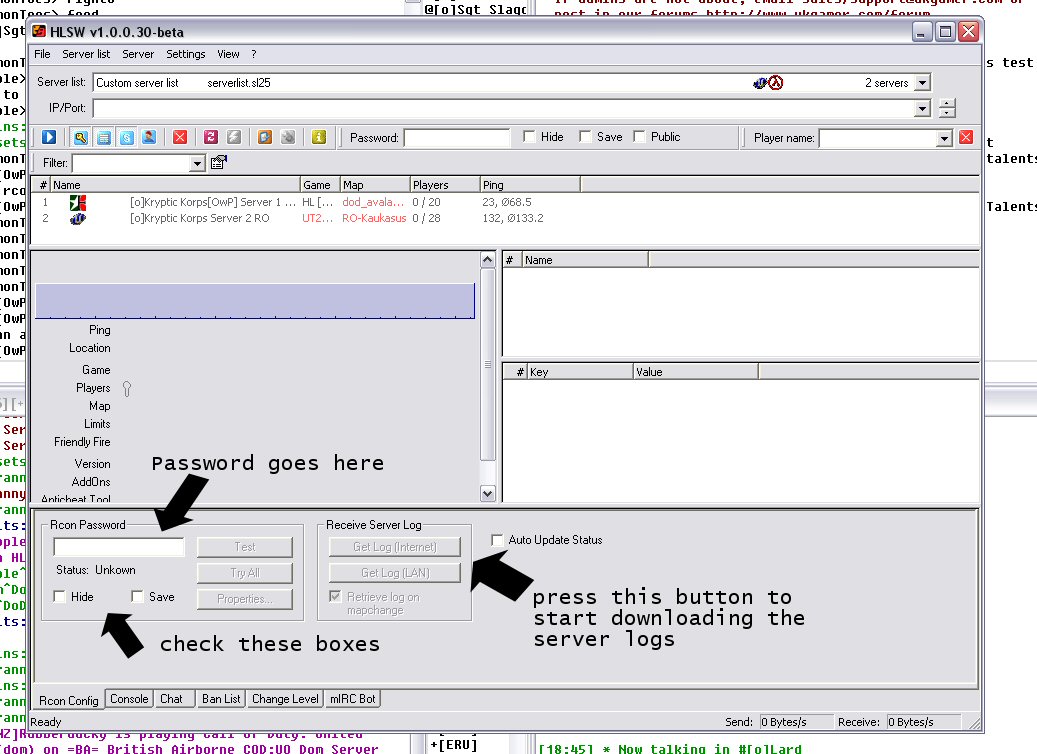This screenshot has width=1037, height=754.
Task: Click the pink refresh arrows icon
Action: pyautogui.click(x=211, y=137)
